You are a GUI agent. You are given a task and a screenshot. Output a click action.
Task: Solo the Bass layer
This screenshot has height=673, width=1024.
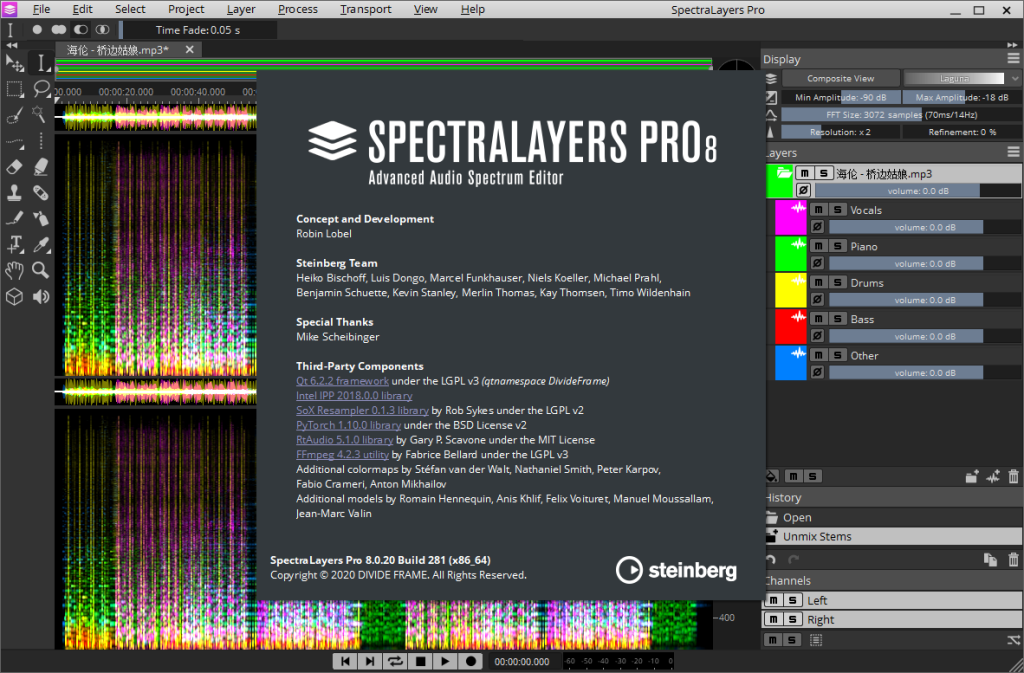point(838,319)
